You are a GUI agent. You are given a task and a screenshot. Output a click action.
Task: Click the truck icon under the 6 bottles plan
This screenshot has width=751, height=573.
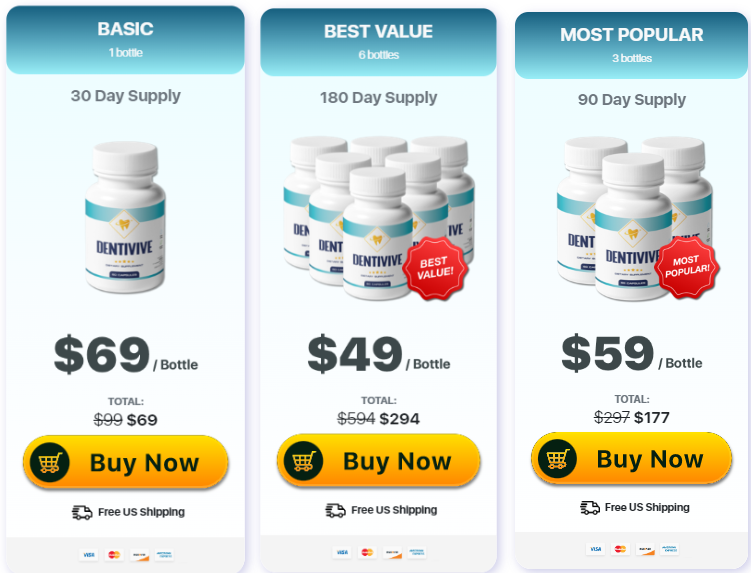pyautogui.click(x=335, y=510)
